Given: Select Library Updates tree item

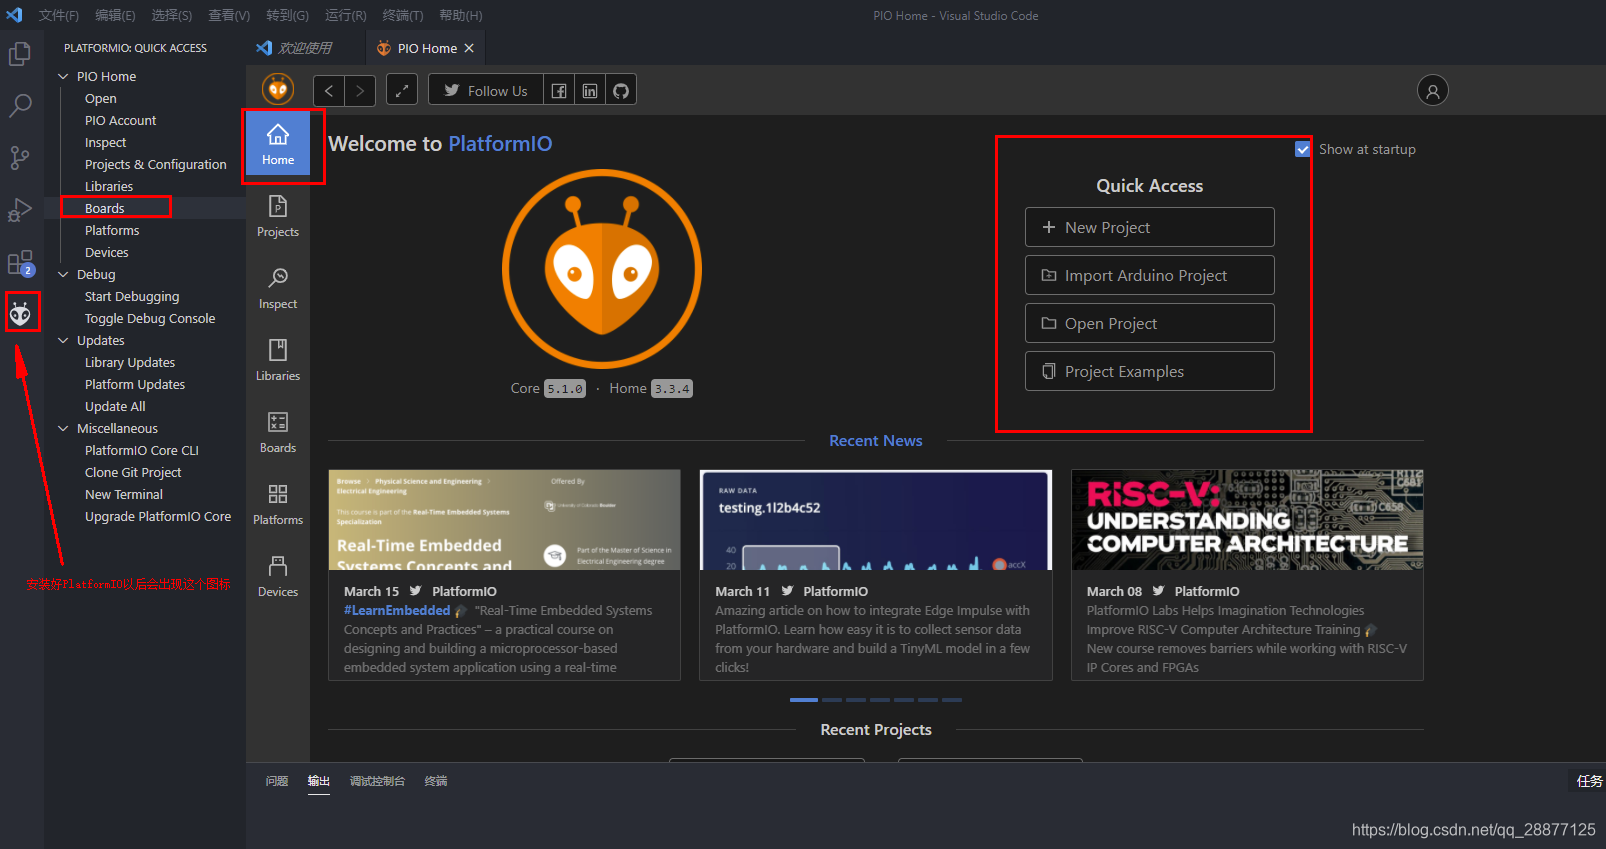Looking at the screenshot, I should pyautogui.click(x=130, y=362).
